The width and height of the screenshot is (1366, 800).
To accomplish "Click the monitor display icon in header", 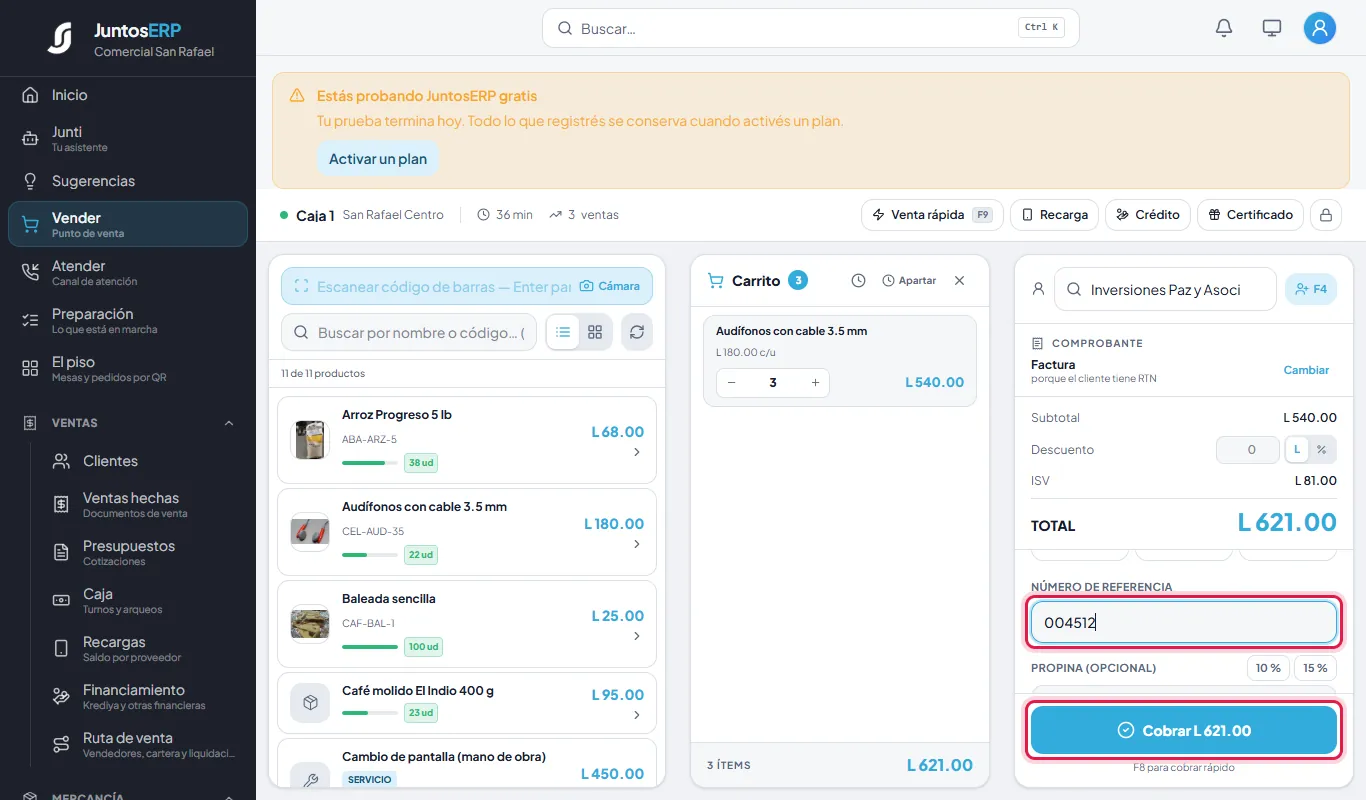I will [1272, 28].
